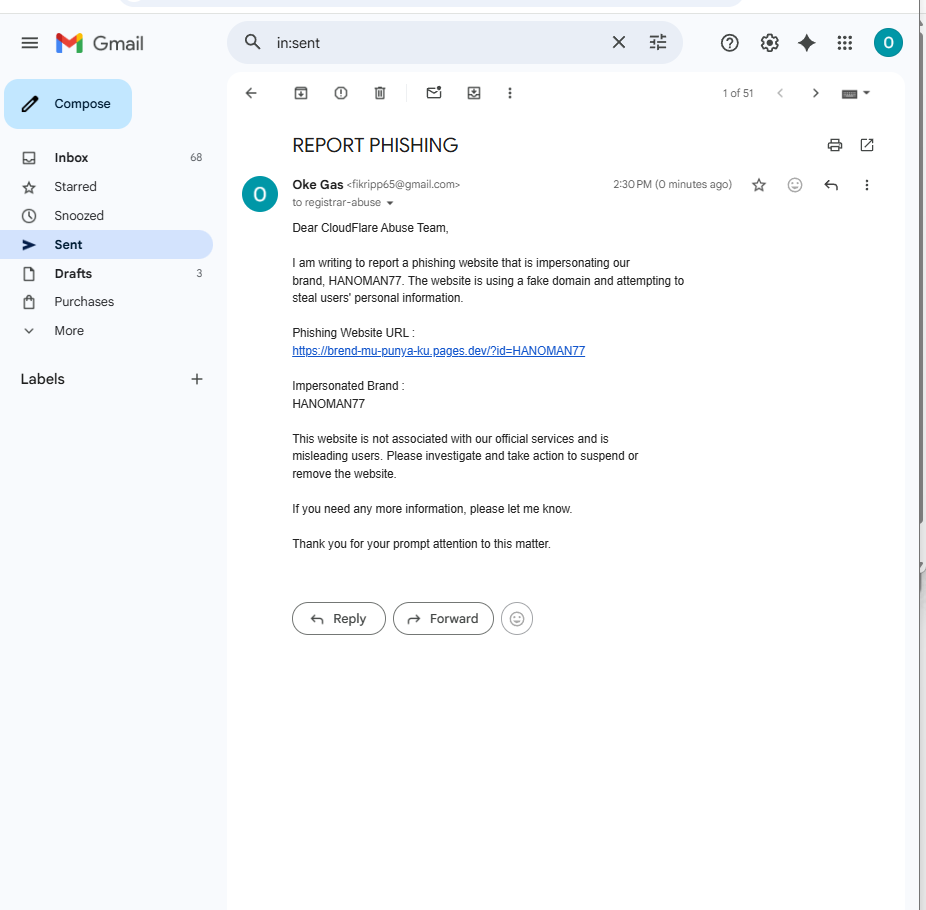The width and height of the screenshot is (926, 910).
Task: Go to the newer conversation arrow
Action: point(780,93)
